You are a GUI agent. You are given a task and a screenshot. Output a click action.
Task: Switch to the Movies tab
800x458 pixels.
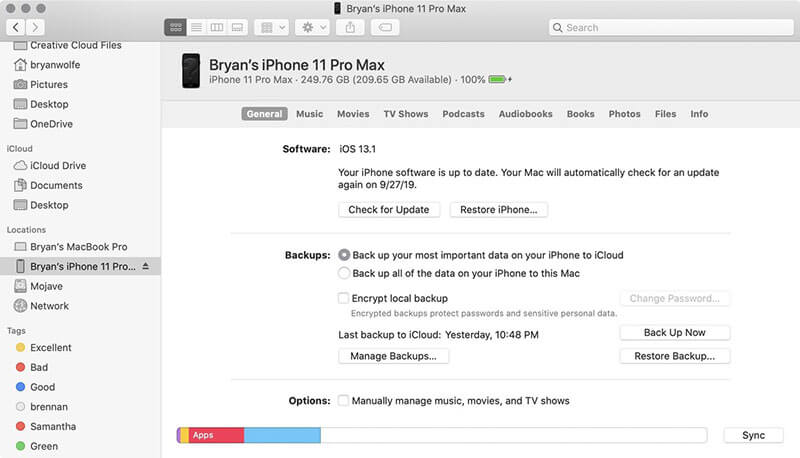(353, 114)
